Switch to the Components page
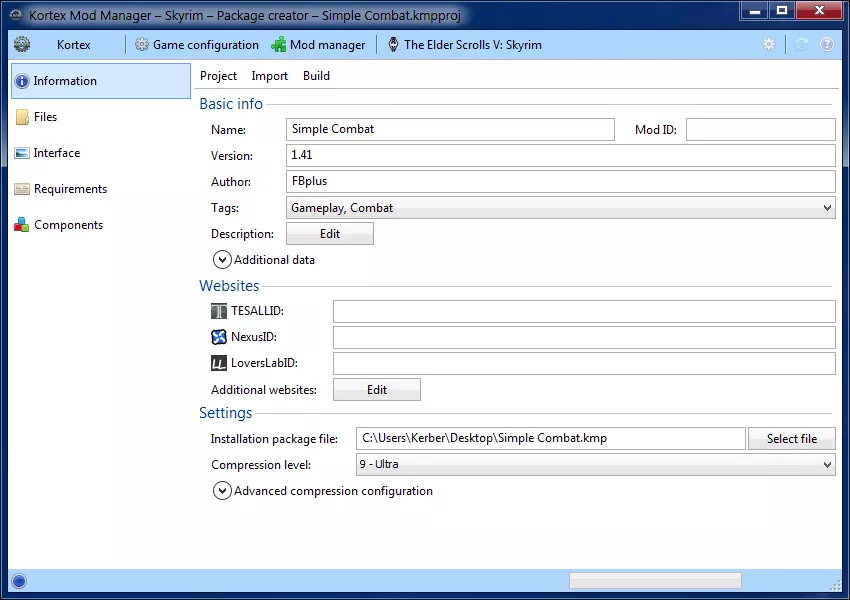 pyautogui.click(x=101, y=225)
